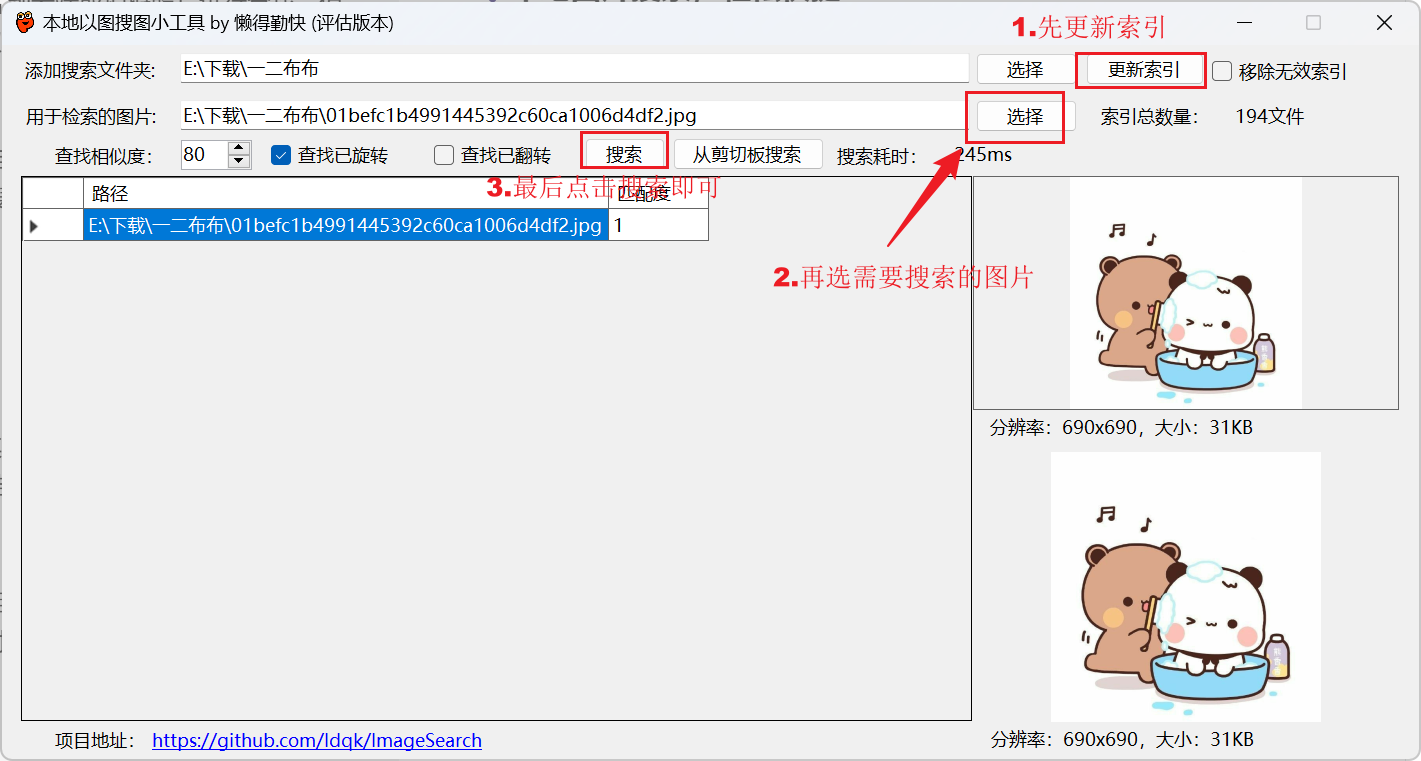Click the 用于检索的图片 label
The height and width of the screenshot is (761, 1421).
(x=91, y=118)
